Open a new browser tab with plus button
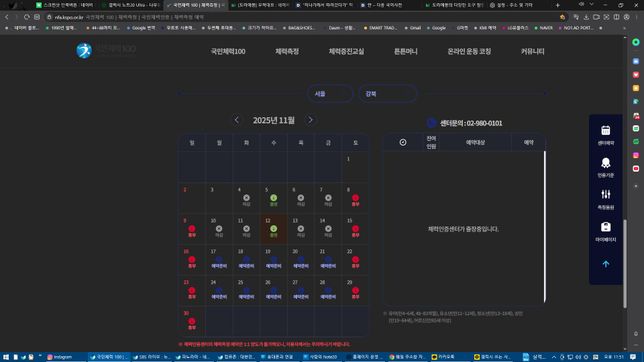 click(x=557, y=5)
